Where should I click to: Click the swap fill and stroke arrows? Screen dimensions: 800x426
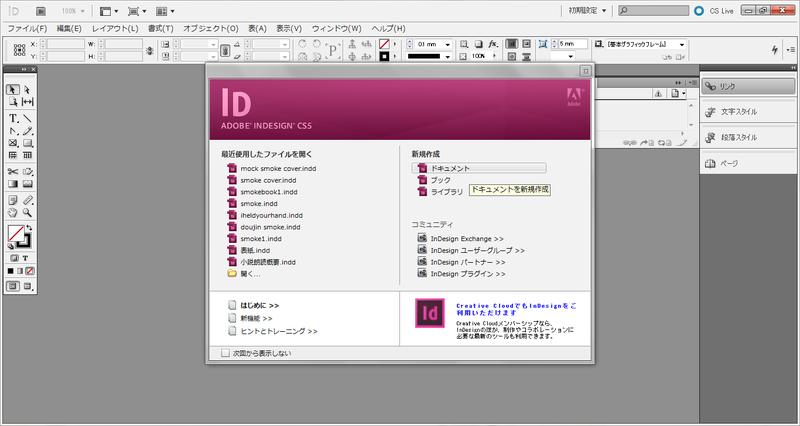(29, 228)
